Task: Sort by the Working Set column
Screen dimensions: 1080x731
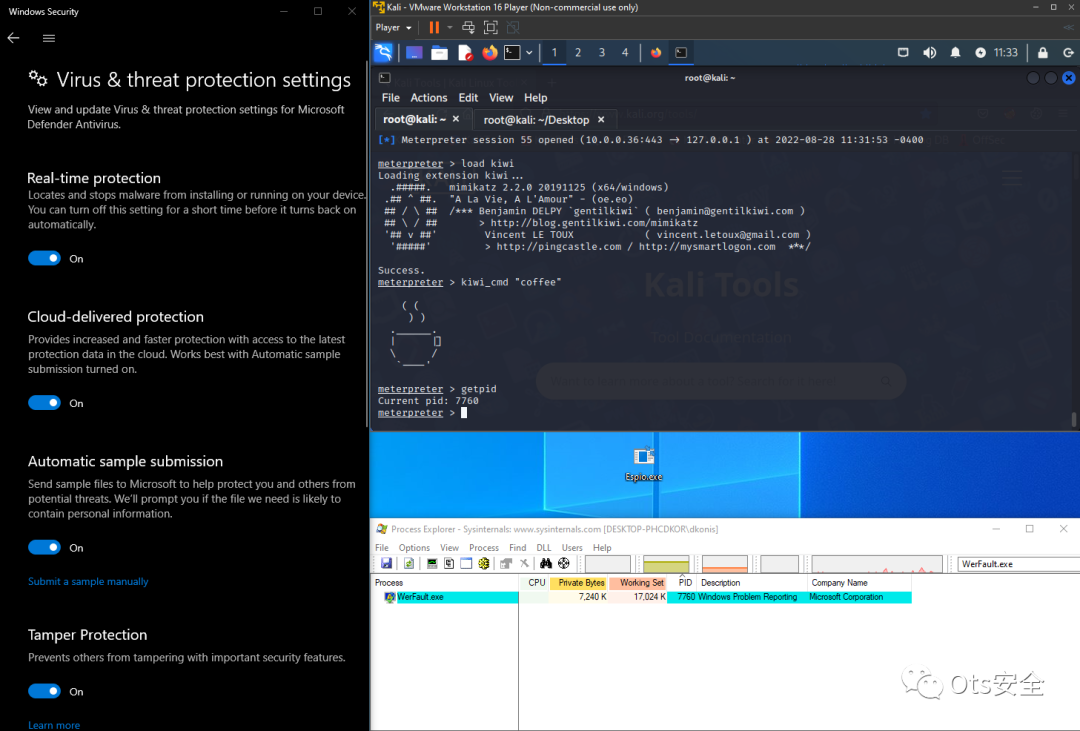Action: [638, 583]
